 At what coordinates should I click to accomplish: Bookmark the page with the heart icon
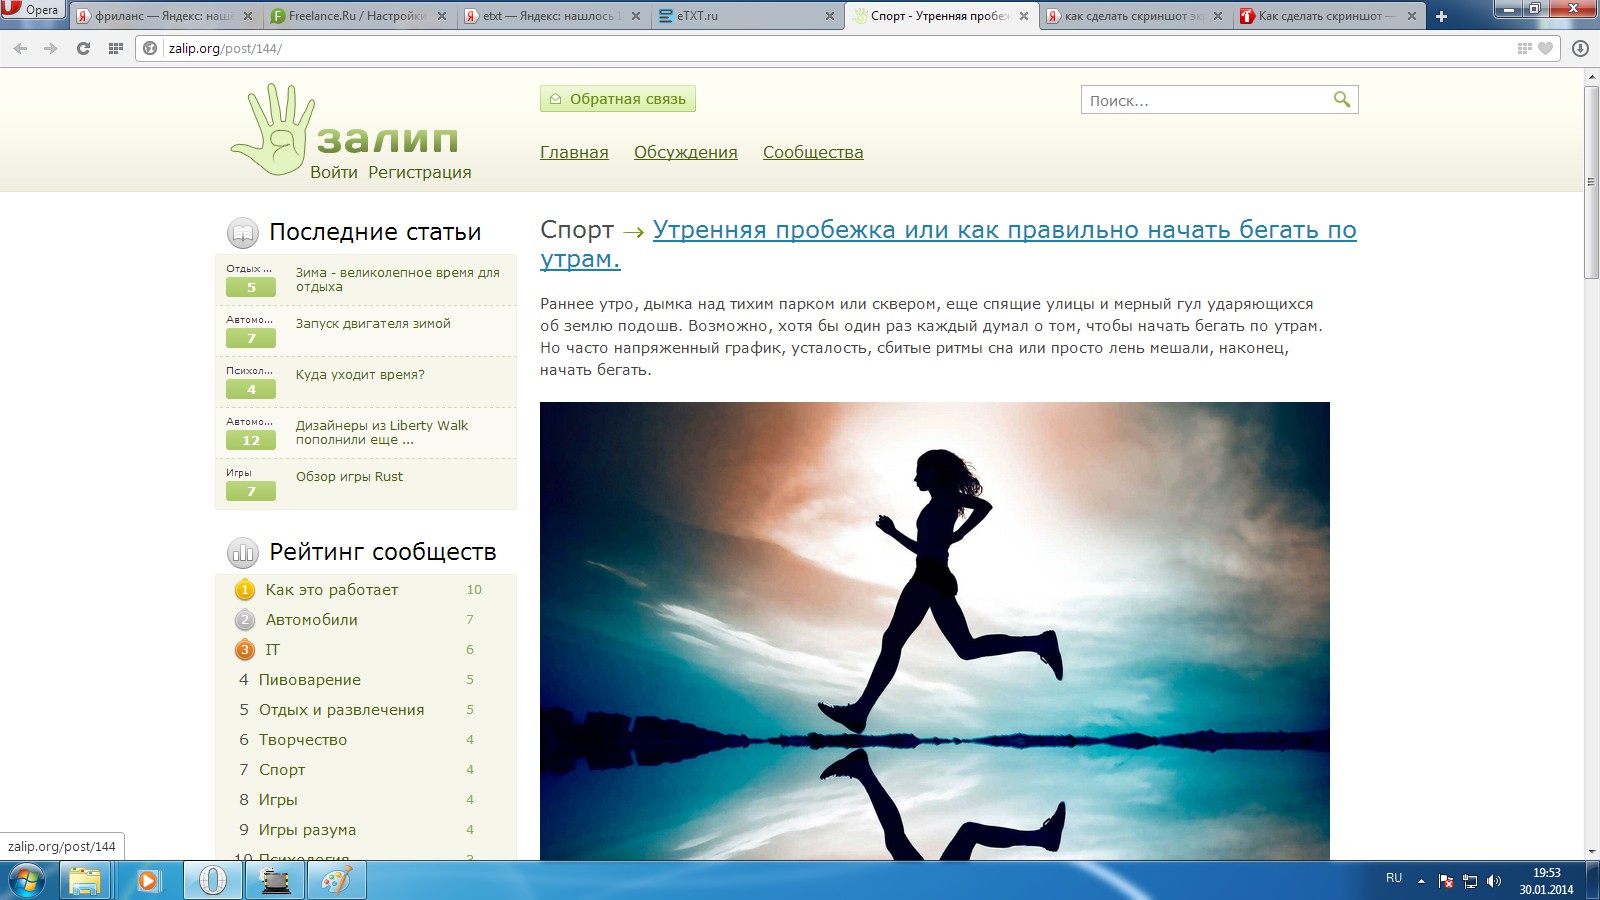pyautogui.click(x=1545, y=48)
